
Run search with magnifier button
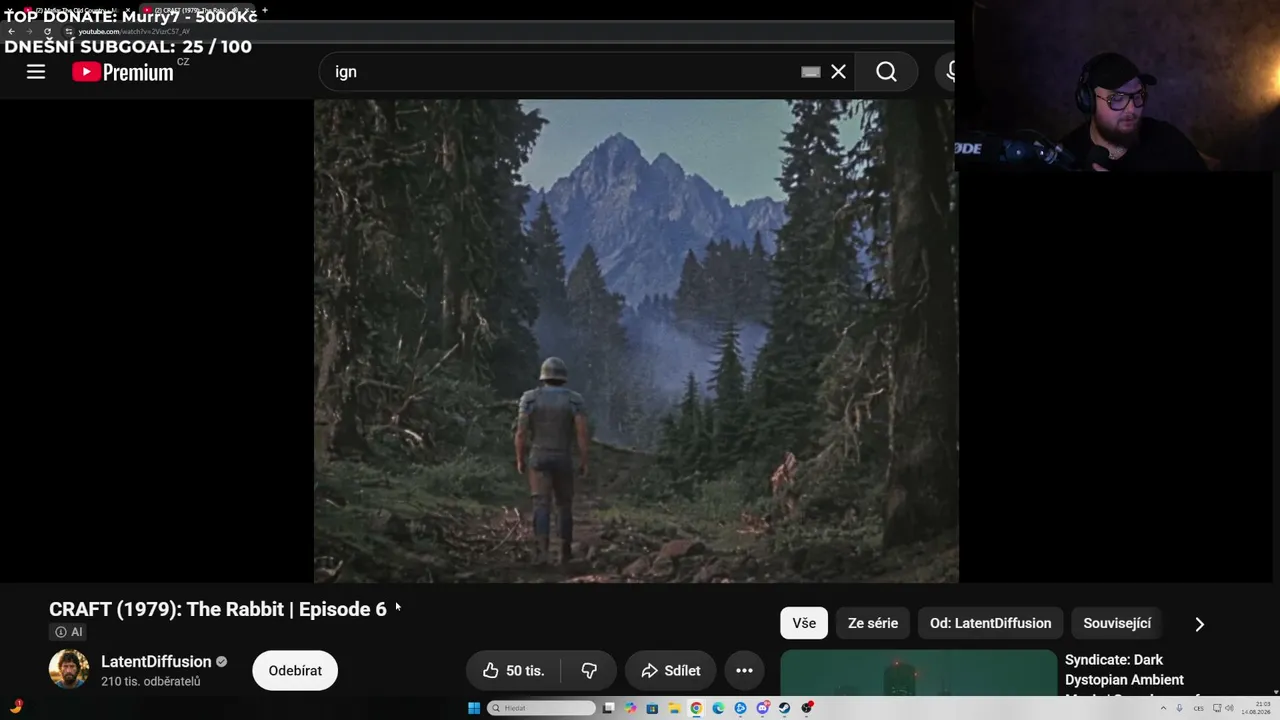pos(886,72)
